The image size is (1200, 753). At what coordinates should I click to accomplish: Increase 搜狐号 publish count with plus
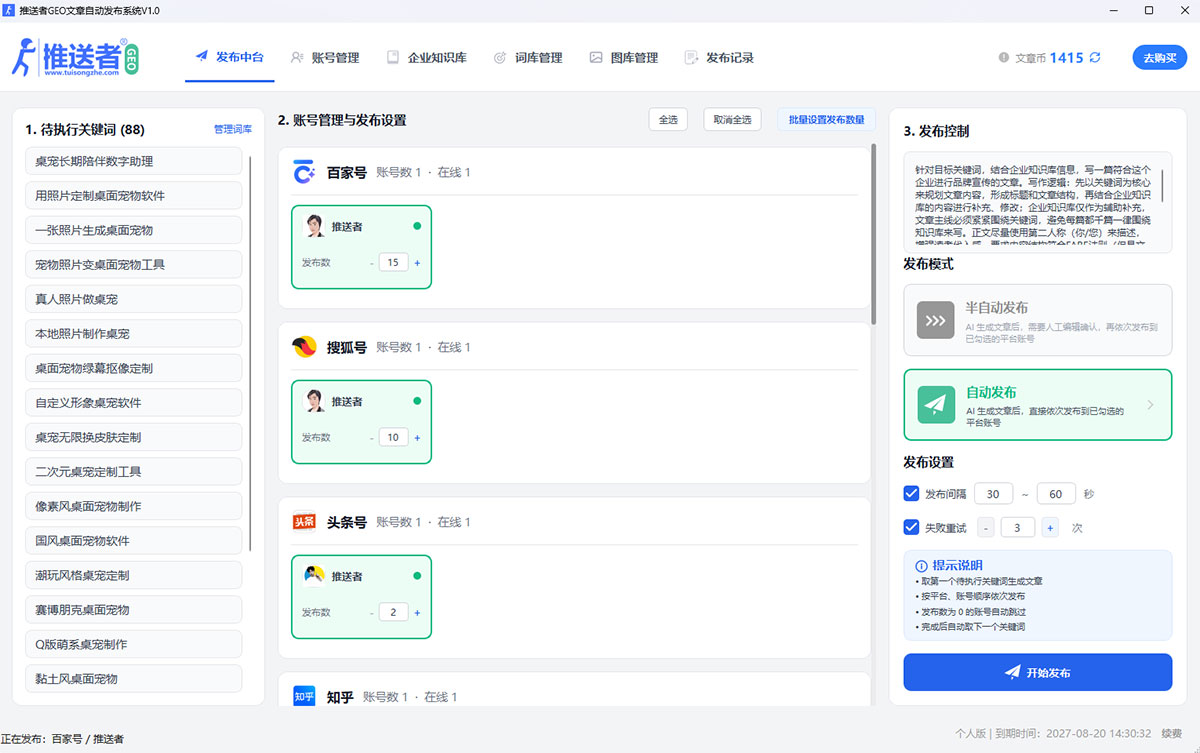[417, 438]
